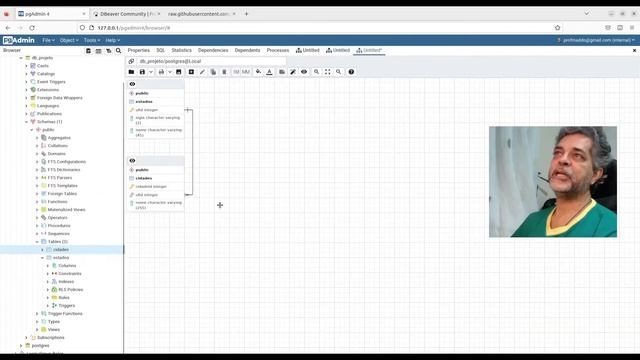Click the trash delete icon in ERD toolbar

(x=224, y=72)
